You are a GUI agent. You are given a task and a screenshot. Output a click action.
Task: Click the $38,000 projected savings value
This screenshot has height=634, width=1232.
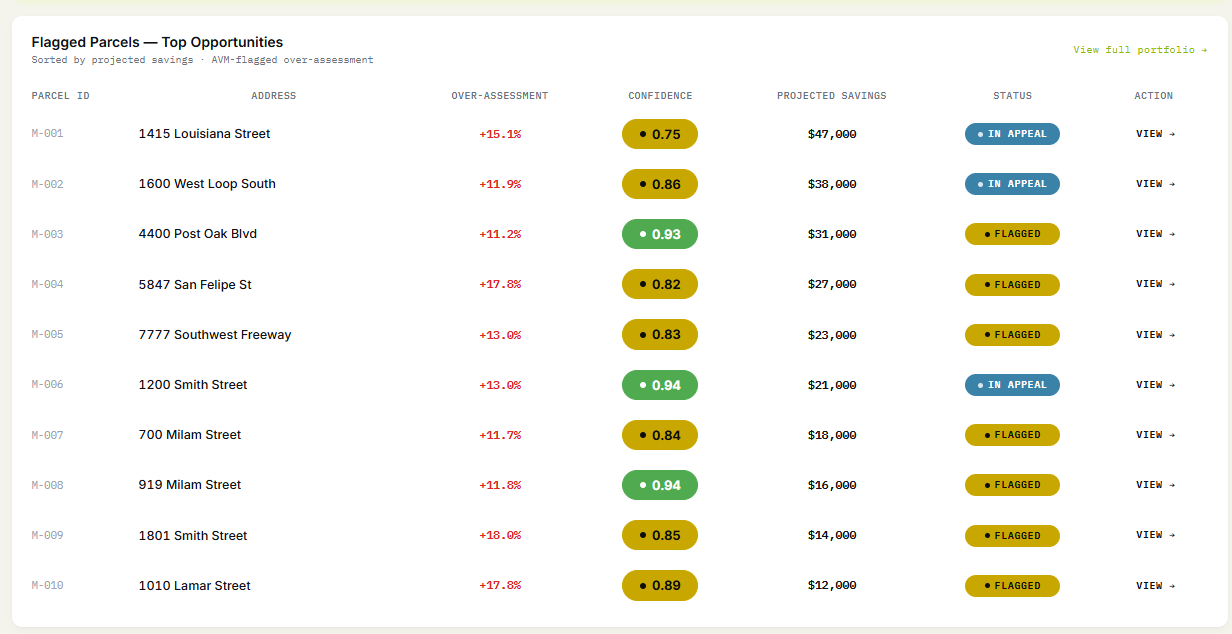[x=832, y=184]
